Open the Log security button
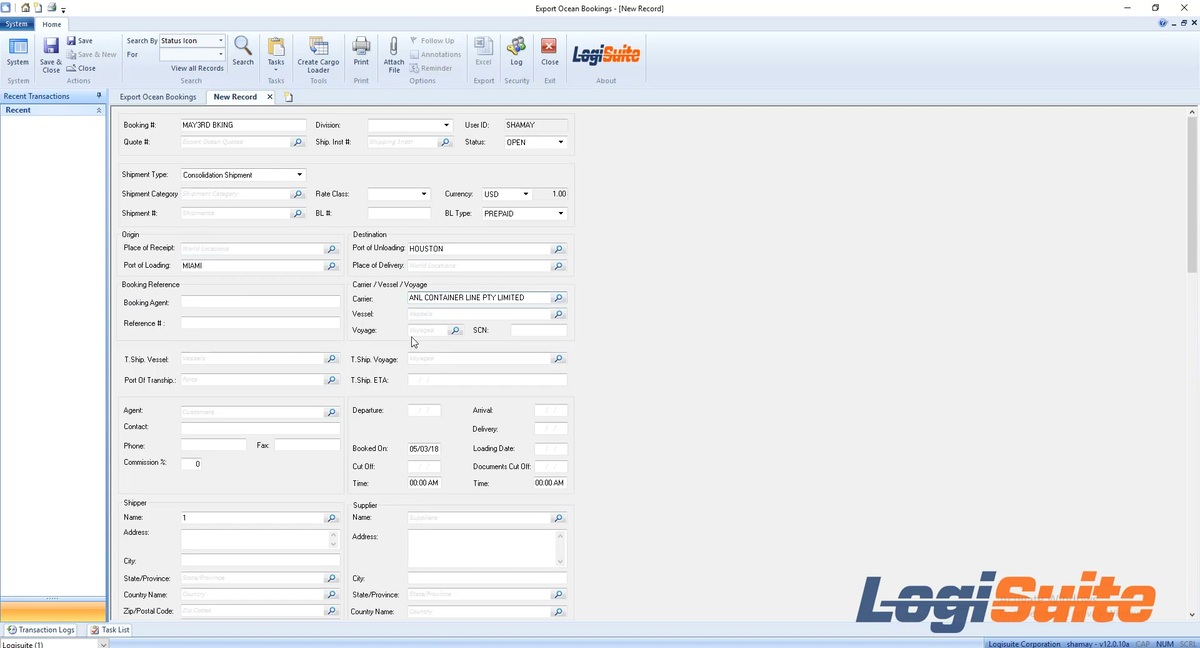This screenshot has width=1200, height=648. tap(516, 52)
